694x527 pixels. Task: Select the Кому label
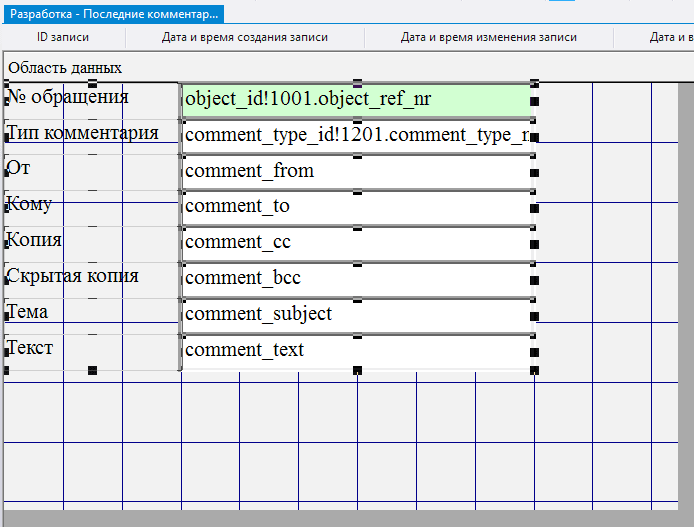point(29,204)
